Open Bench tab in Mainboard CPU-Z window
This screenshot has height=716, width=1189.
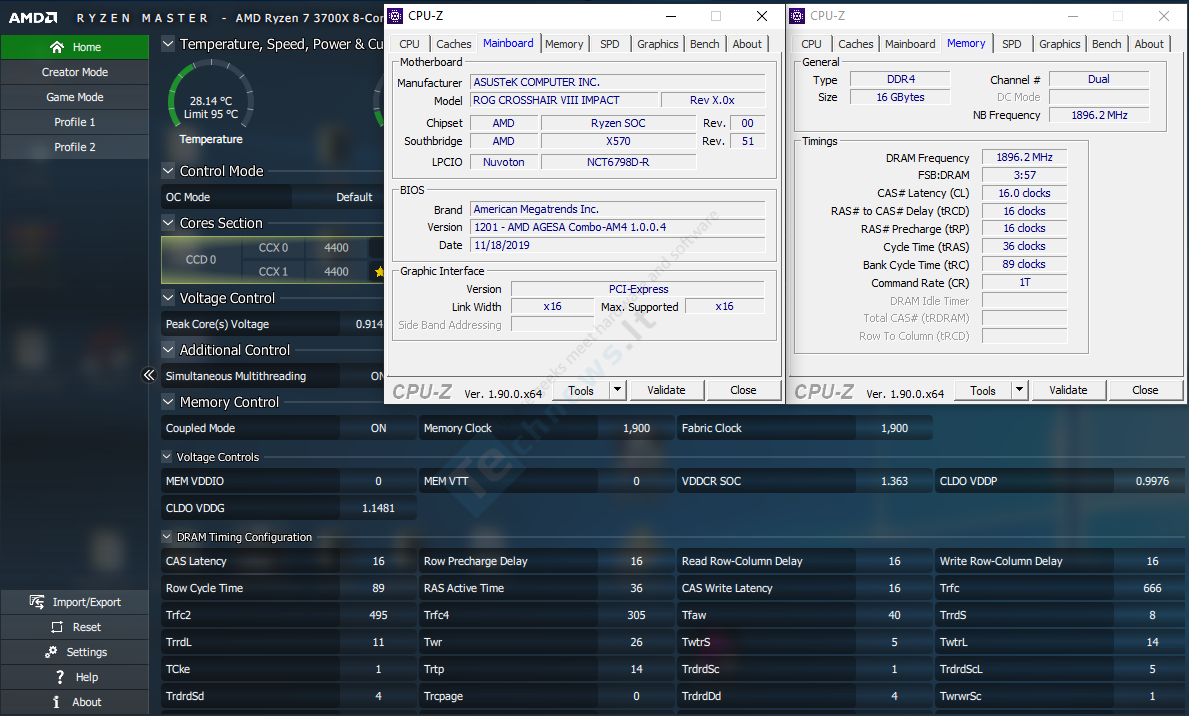point(704,44)
